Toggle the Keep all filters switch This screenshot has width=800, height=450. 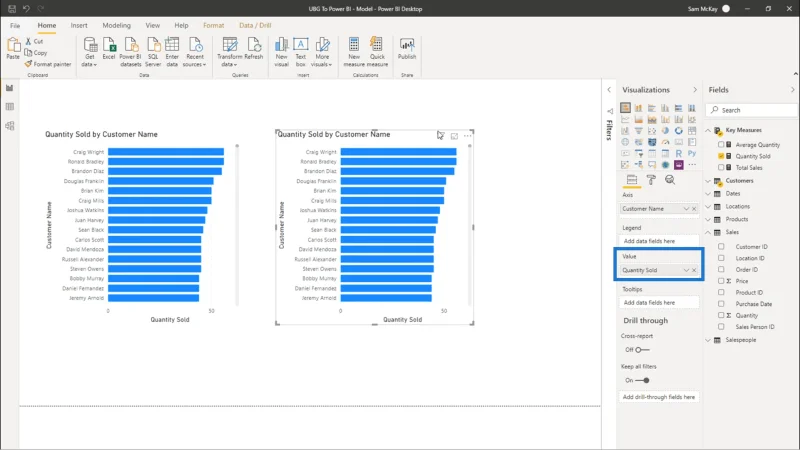pos(642,380)
